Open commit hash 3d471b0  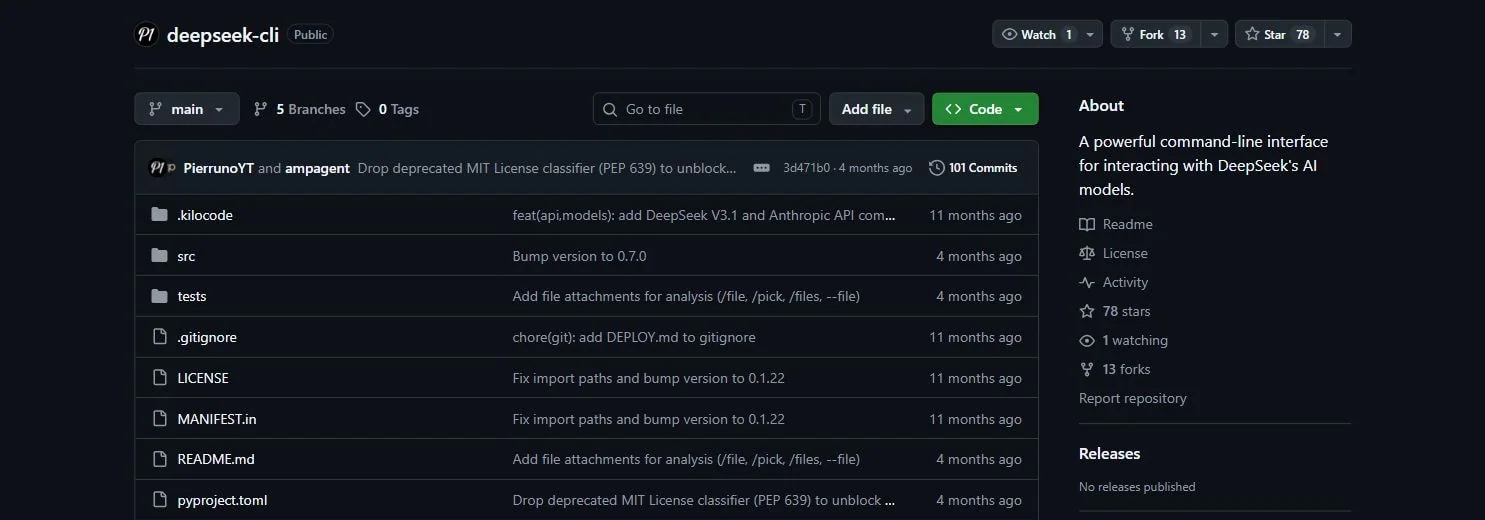pyautogui.click(x=806, y=168)
